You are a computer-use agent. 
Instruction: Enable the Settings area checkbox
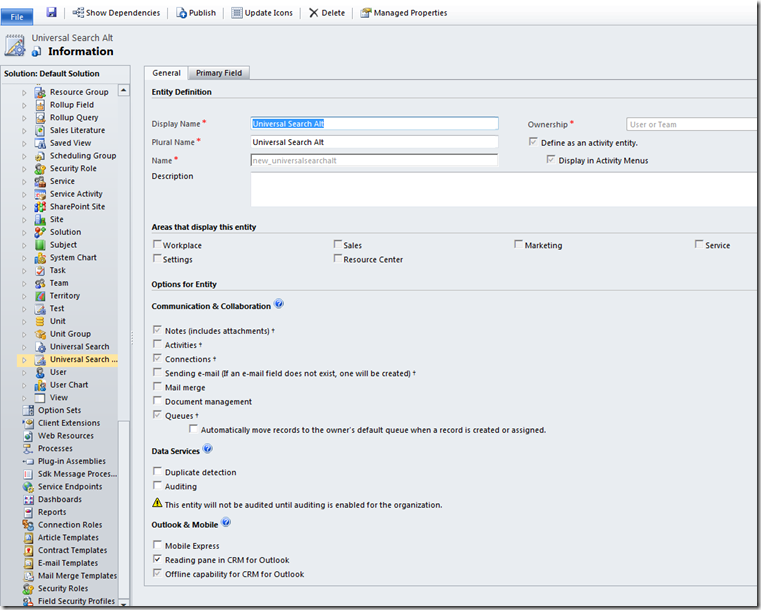point(157,258)
